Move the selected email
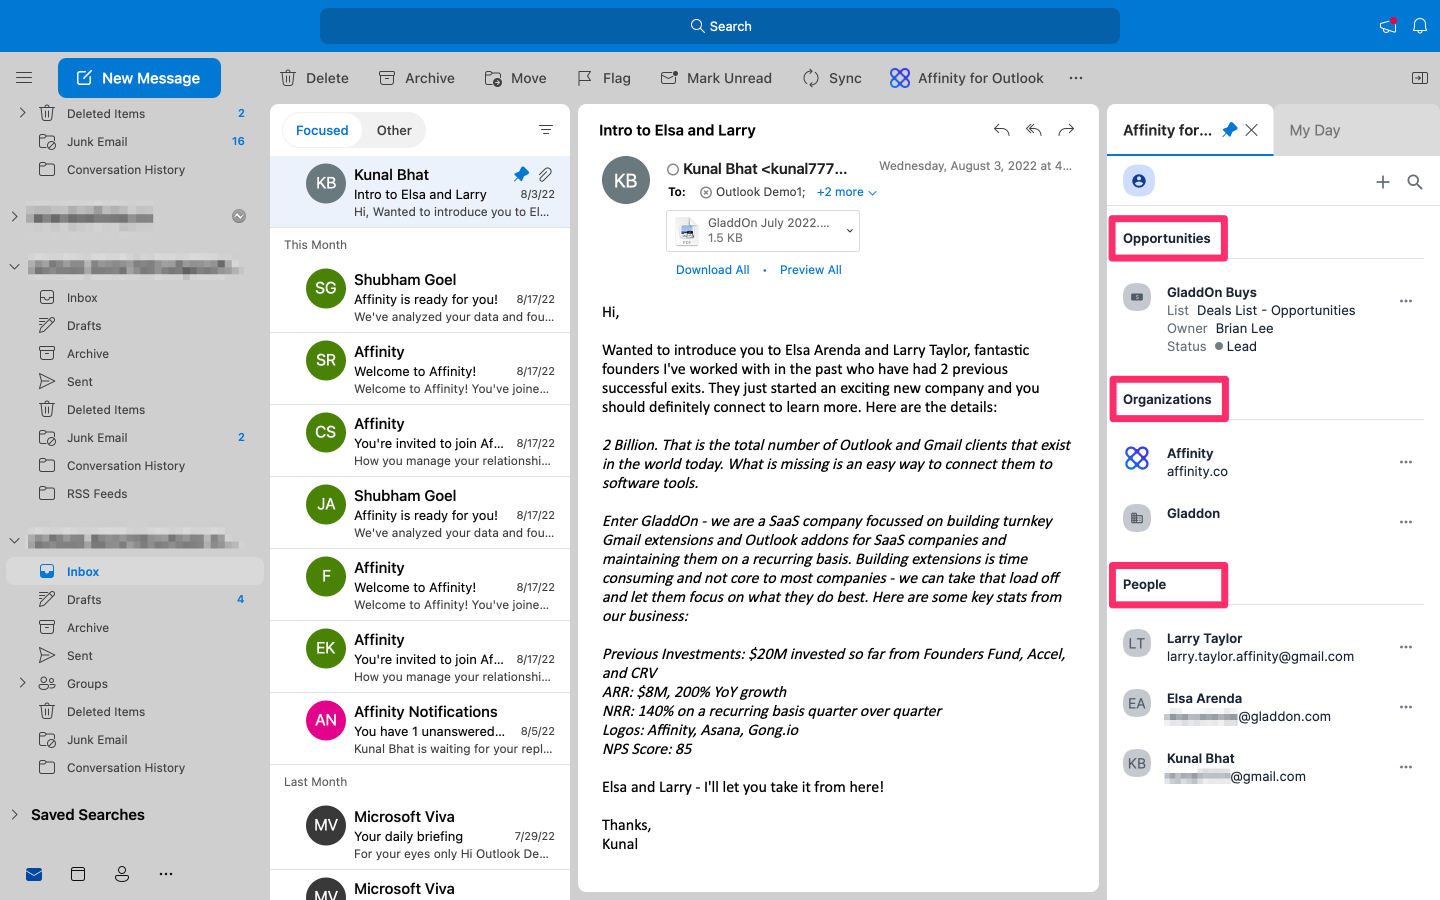This screenshot has width=1440, height=900. tap(515, 78)
